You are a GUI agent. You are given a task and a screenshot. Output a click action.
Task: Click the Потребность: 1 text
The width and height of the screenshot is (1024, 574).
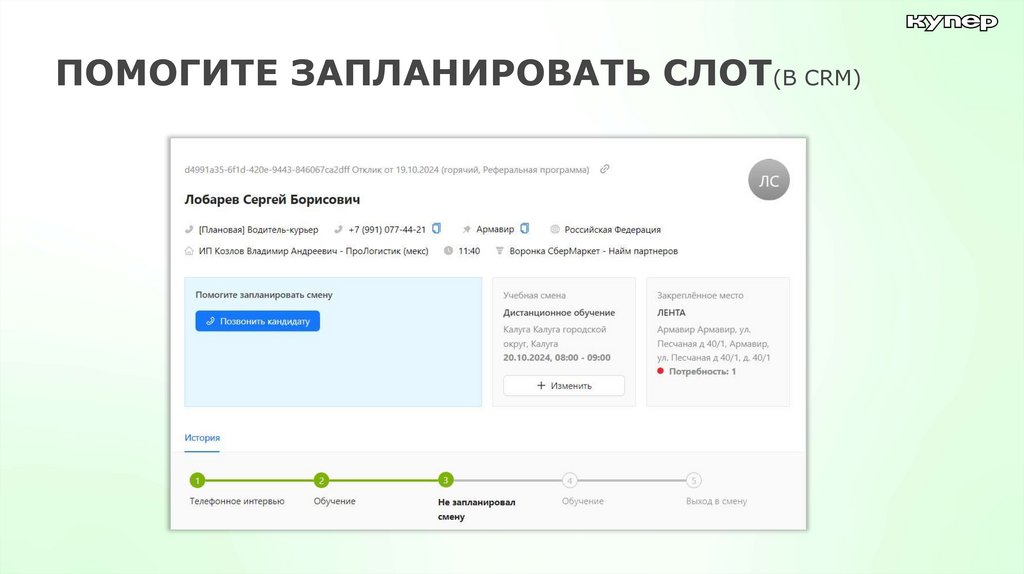[x=702, y=371]
